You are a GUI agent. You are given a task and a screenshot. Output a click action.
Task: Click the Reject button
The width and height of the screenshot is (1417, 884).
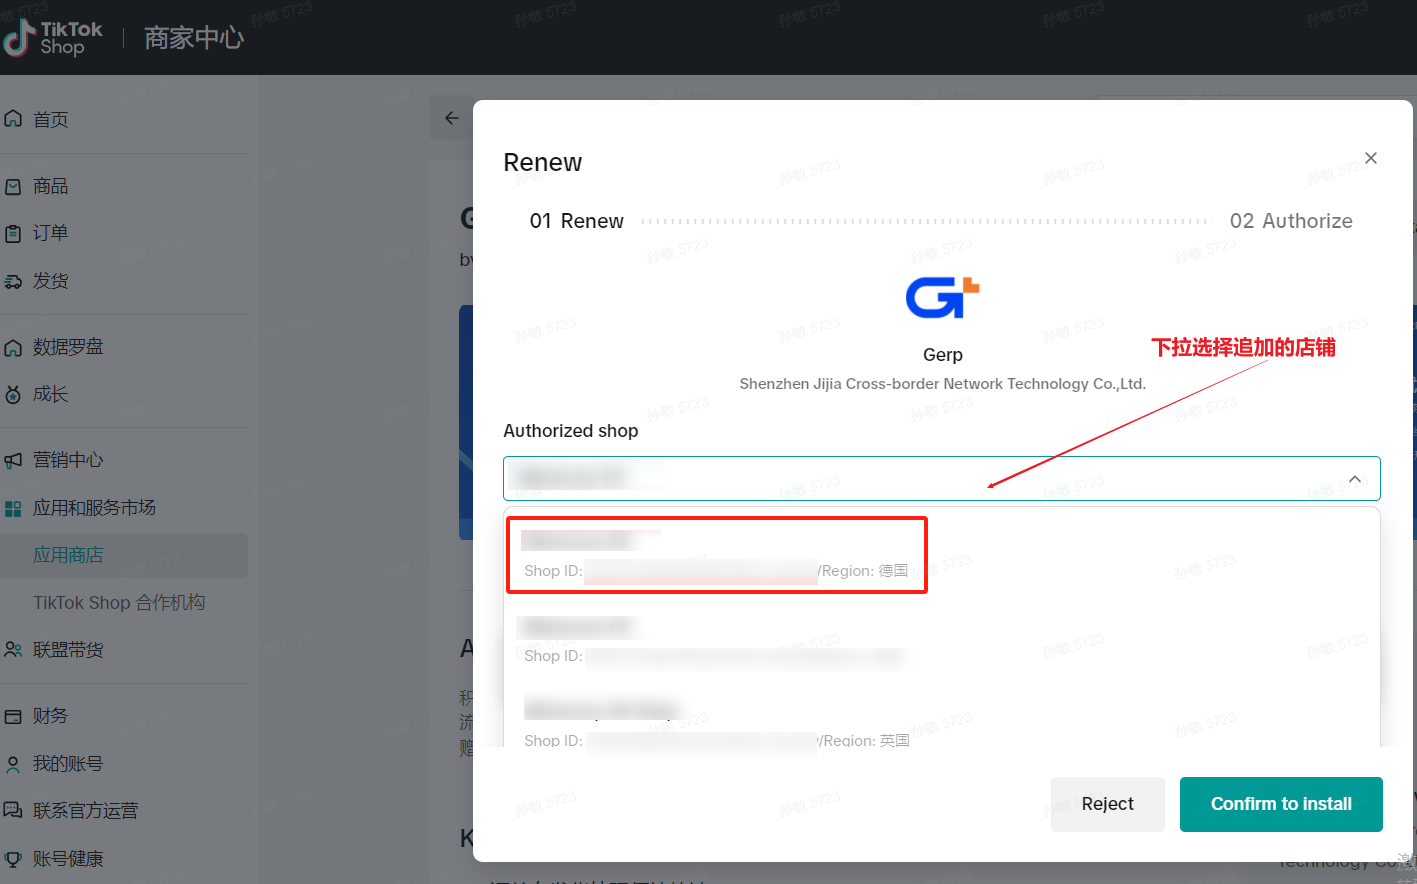point(1108,804)
